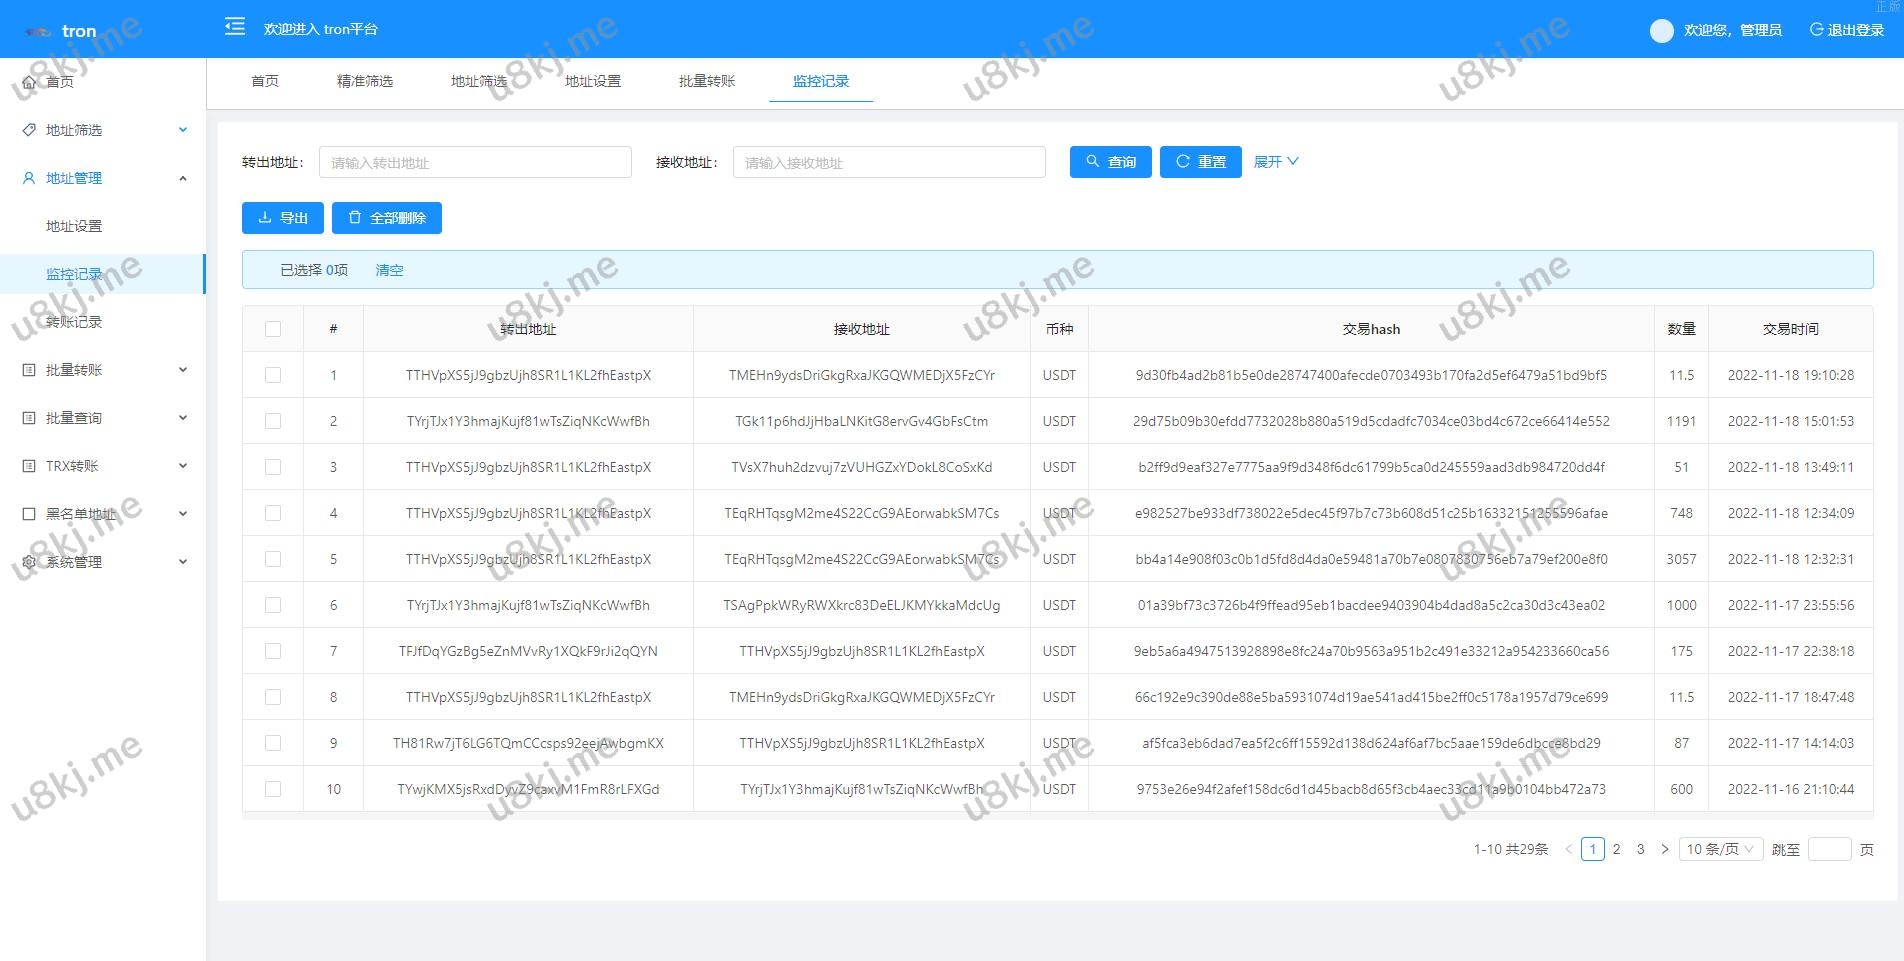Click the 黑名单地址 square icon

point(29,514)
